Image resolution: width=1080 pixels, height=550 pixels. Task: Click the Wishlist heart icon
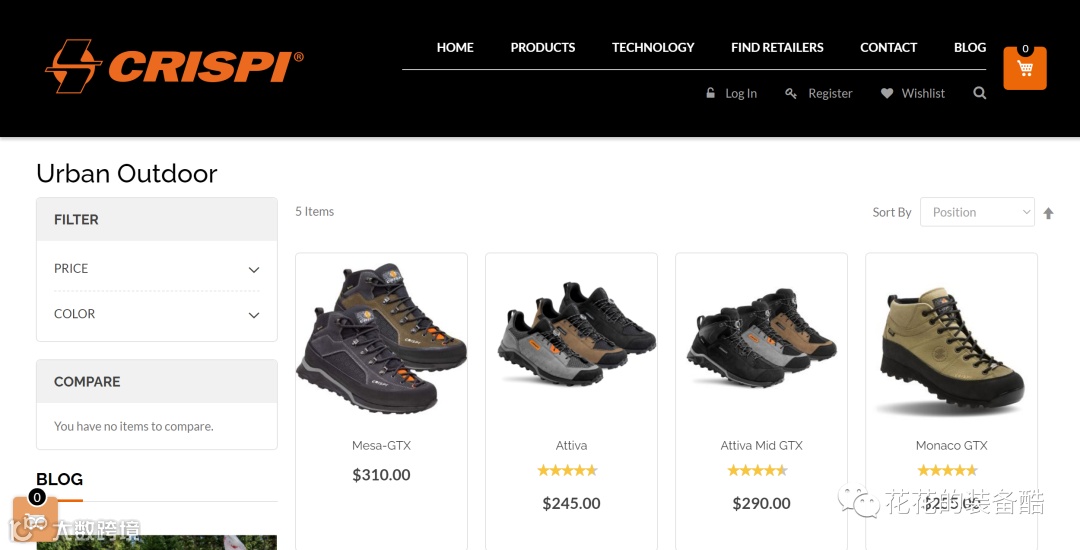887,93
